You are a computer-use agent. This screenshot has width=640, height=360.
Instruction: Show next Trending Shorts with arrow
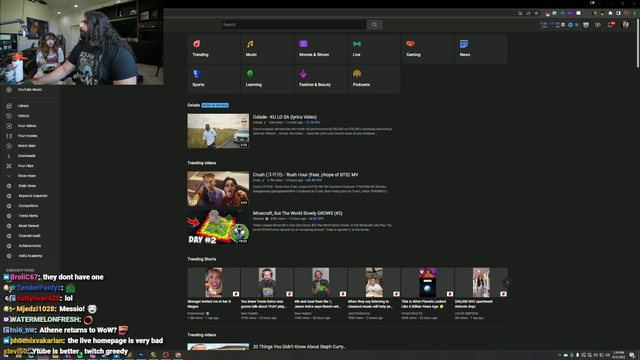coord(507,282)
